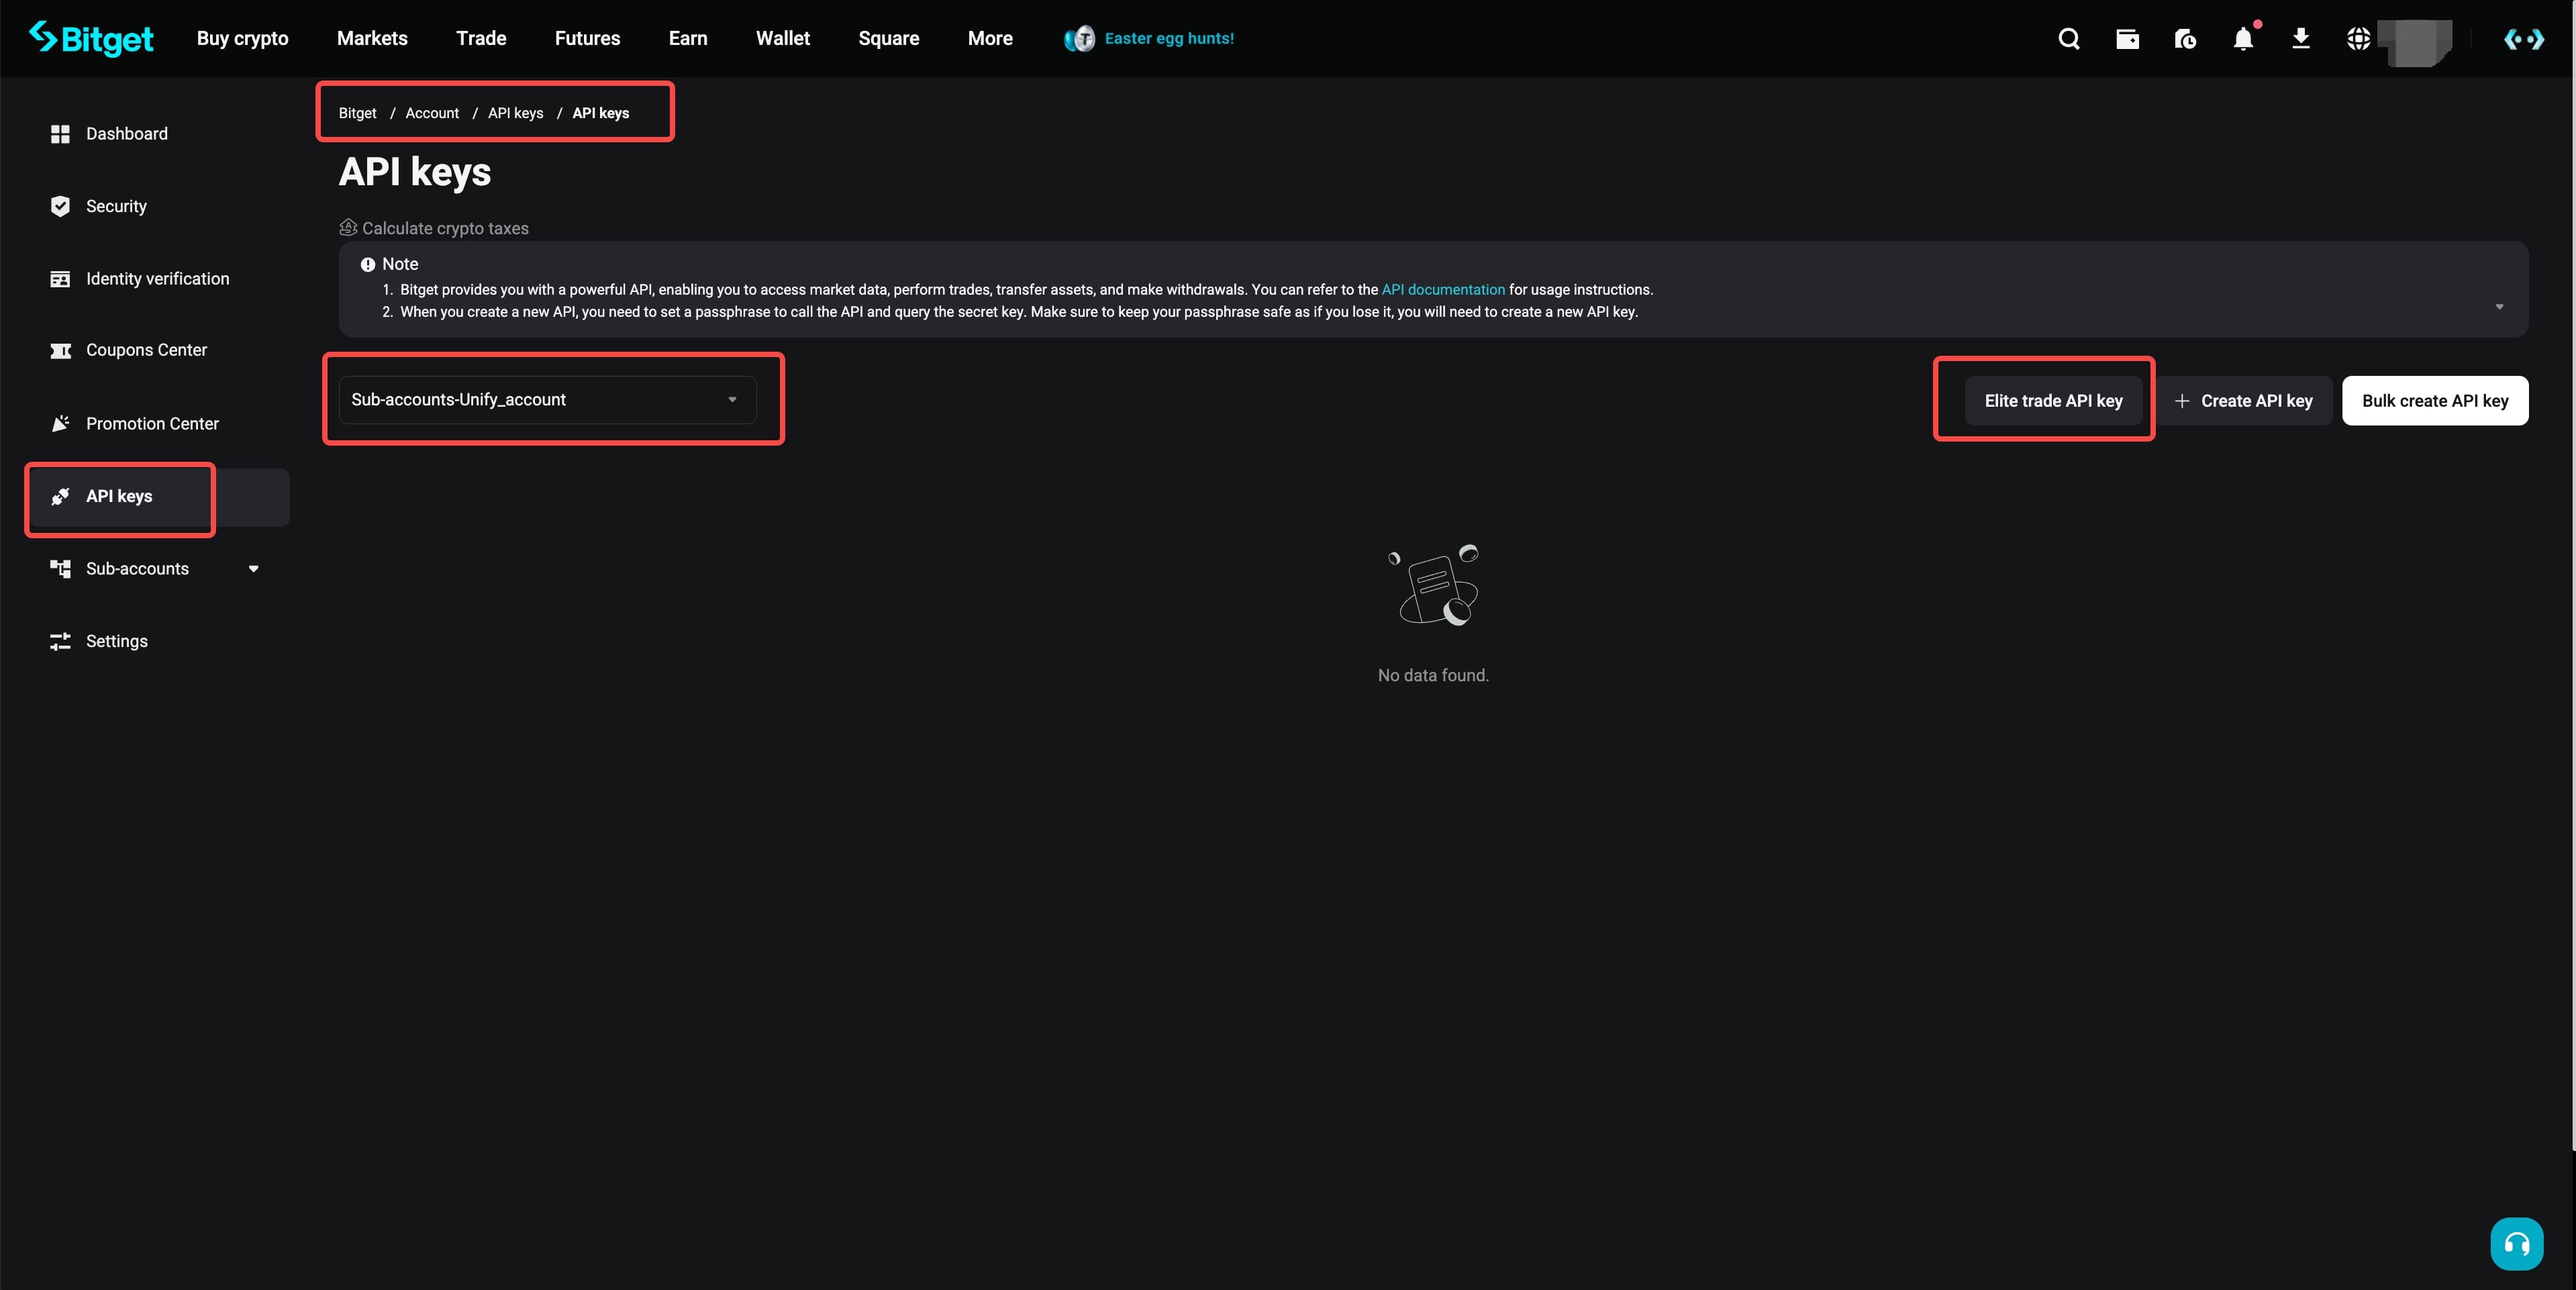Viewport: 2576px width, 1290px height.
Task: Open the wallet assets icon
Action: 2127,39
